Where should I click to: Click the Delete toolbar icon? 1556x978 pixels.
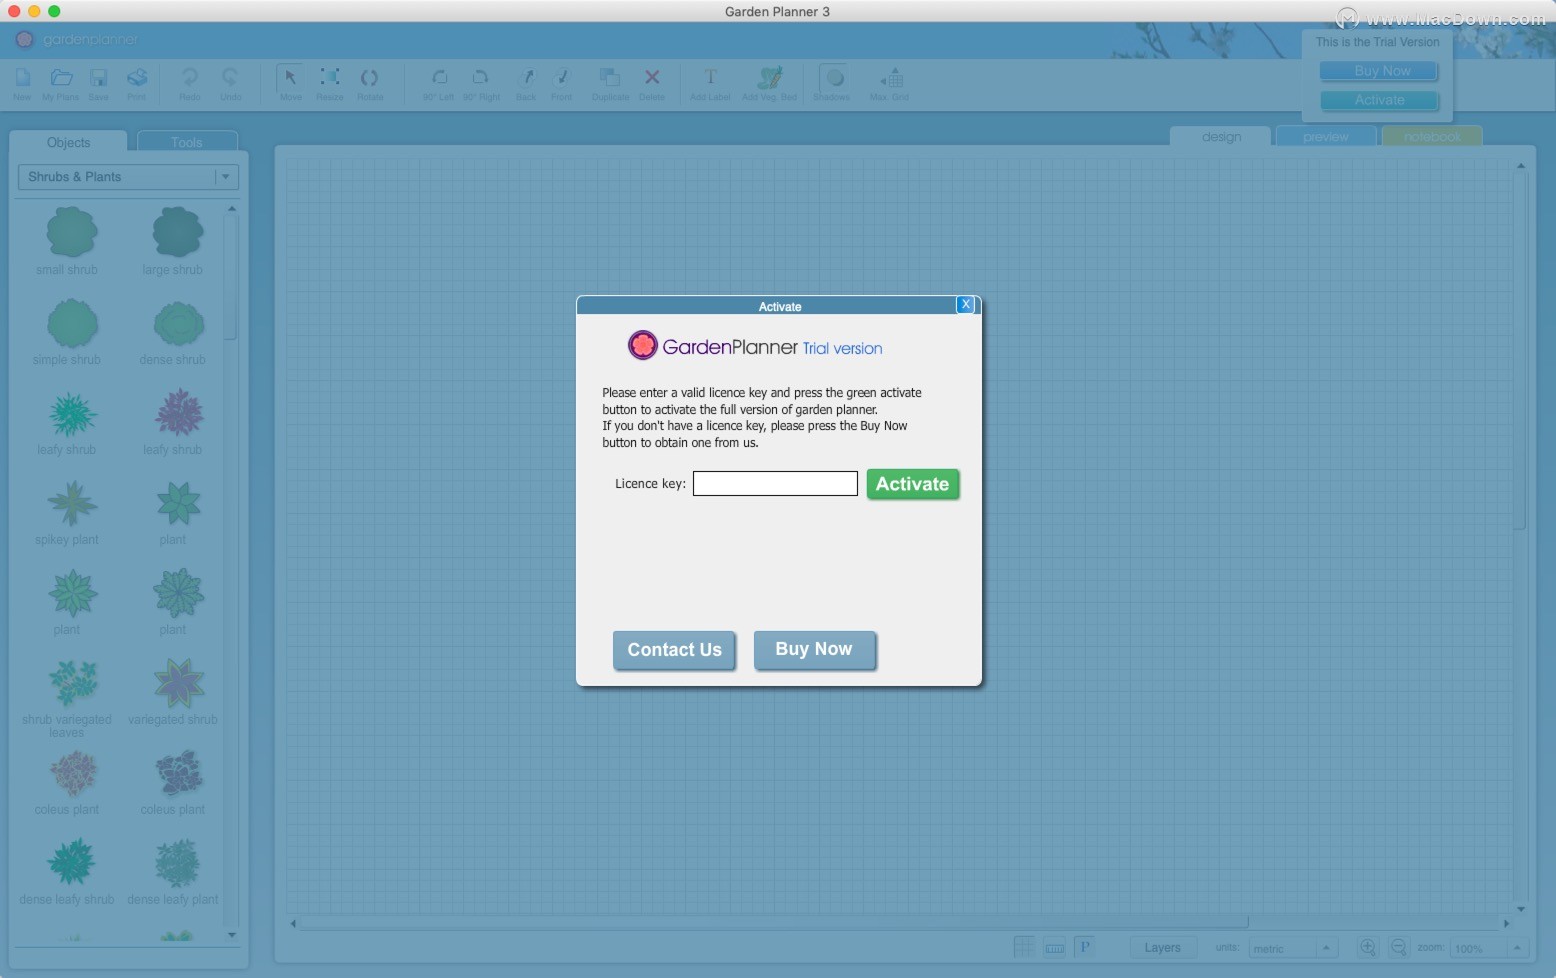pyautogui.click(x=652, y=78)
